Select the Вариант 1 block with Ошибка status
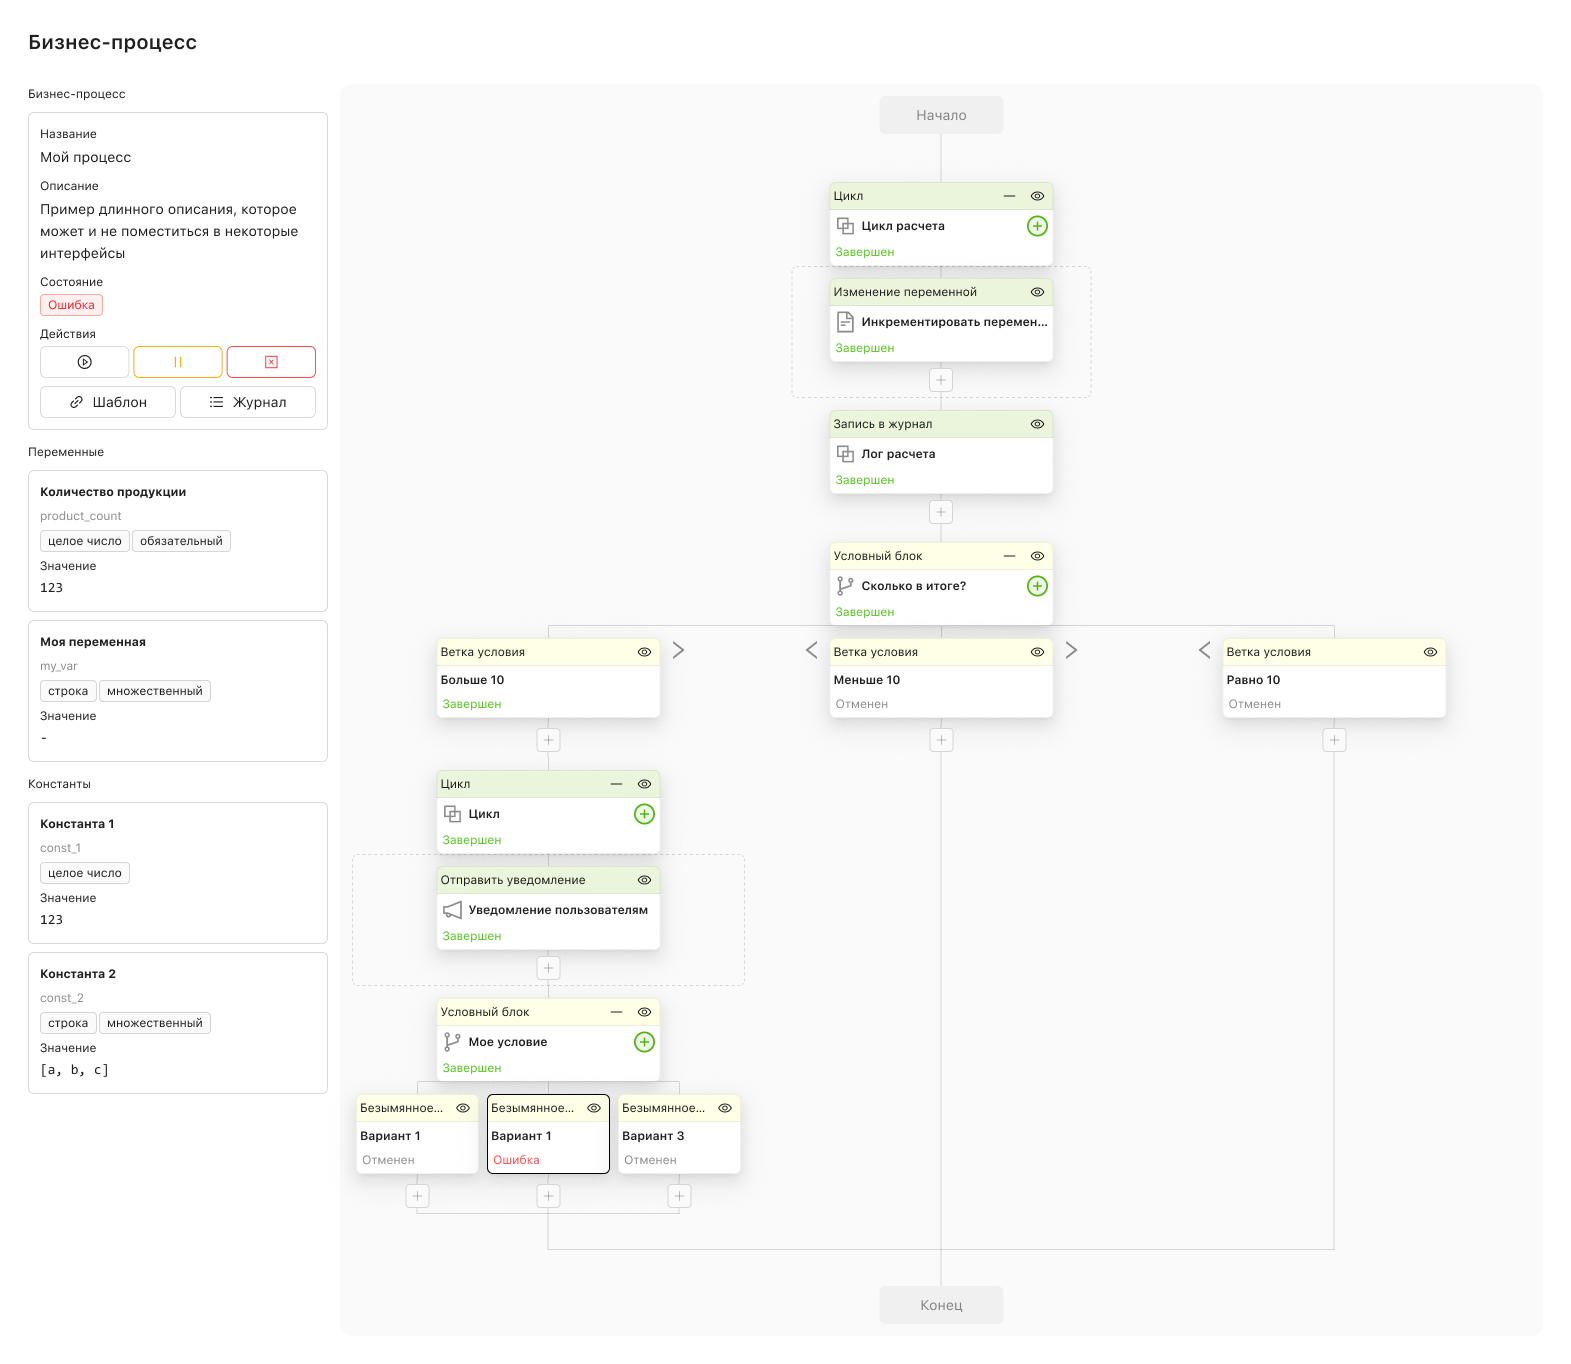The image size is (1571, 1364). pyautogui.click(x=548, y=1136)
